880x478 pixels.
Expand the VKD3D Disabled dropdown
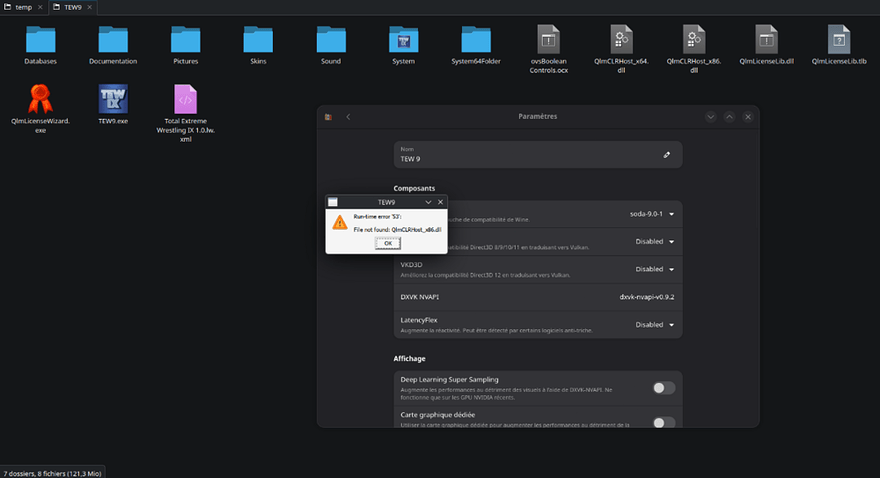click(655, 269)
